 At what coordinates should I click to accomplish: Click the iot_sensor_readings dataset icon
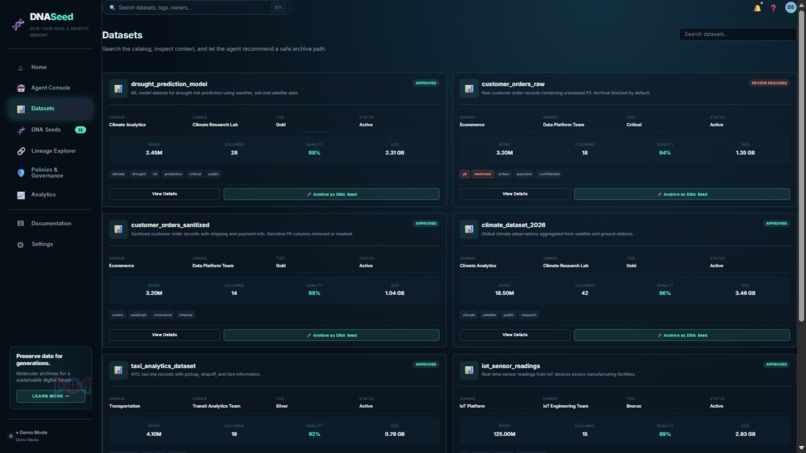pos(469,370)
